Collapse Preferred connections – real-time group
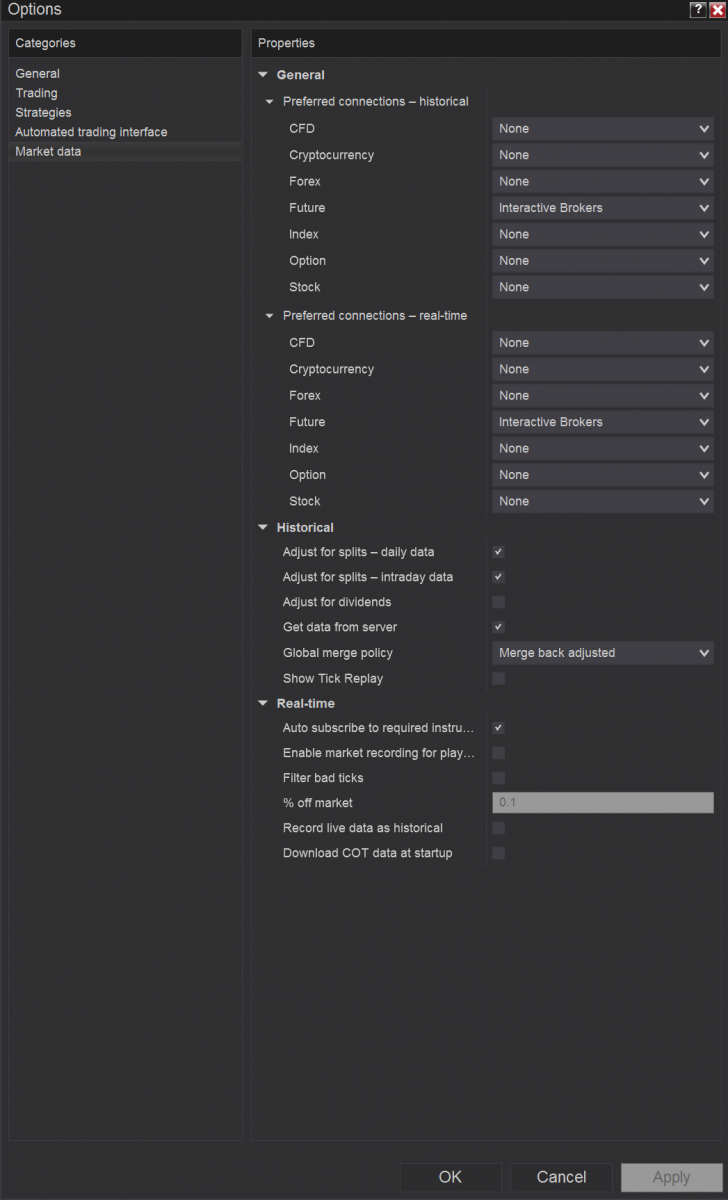Image resolution: width=728 pixels, height=1200 pixels. click(270, 316)
